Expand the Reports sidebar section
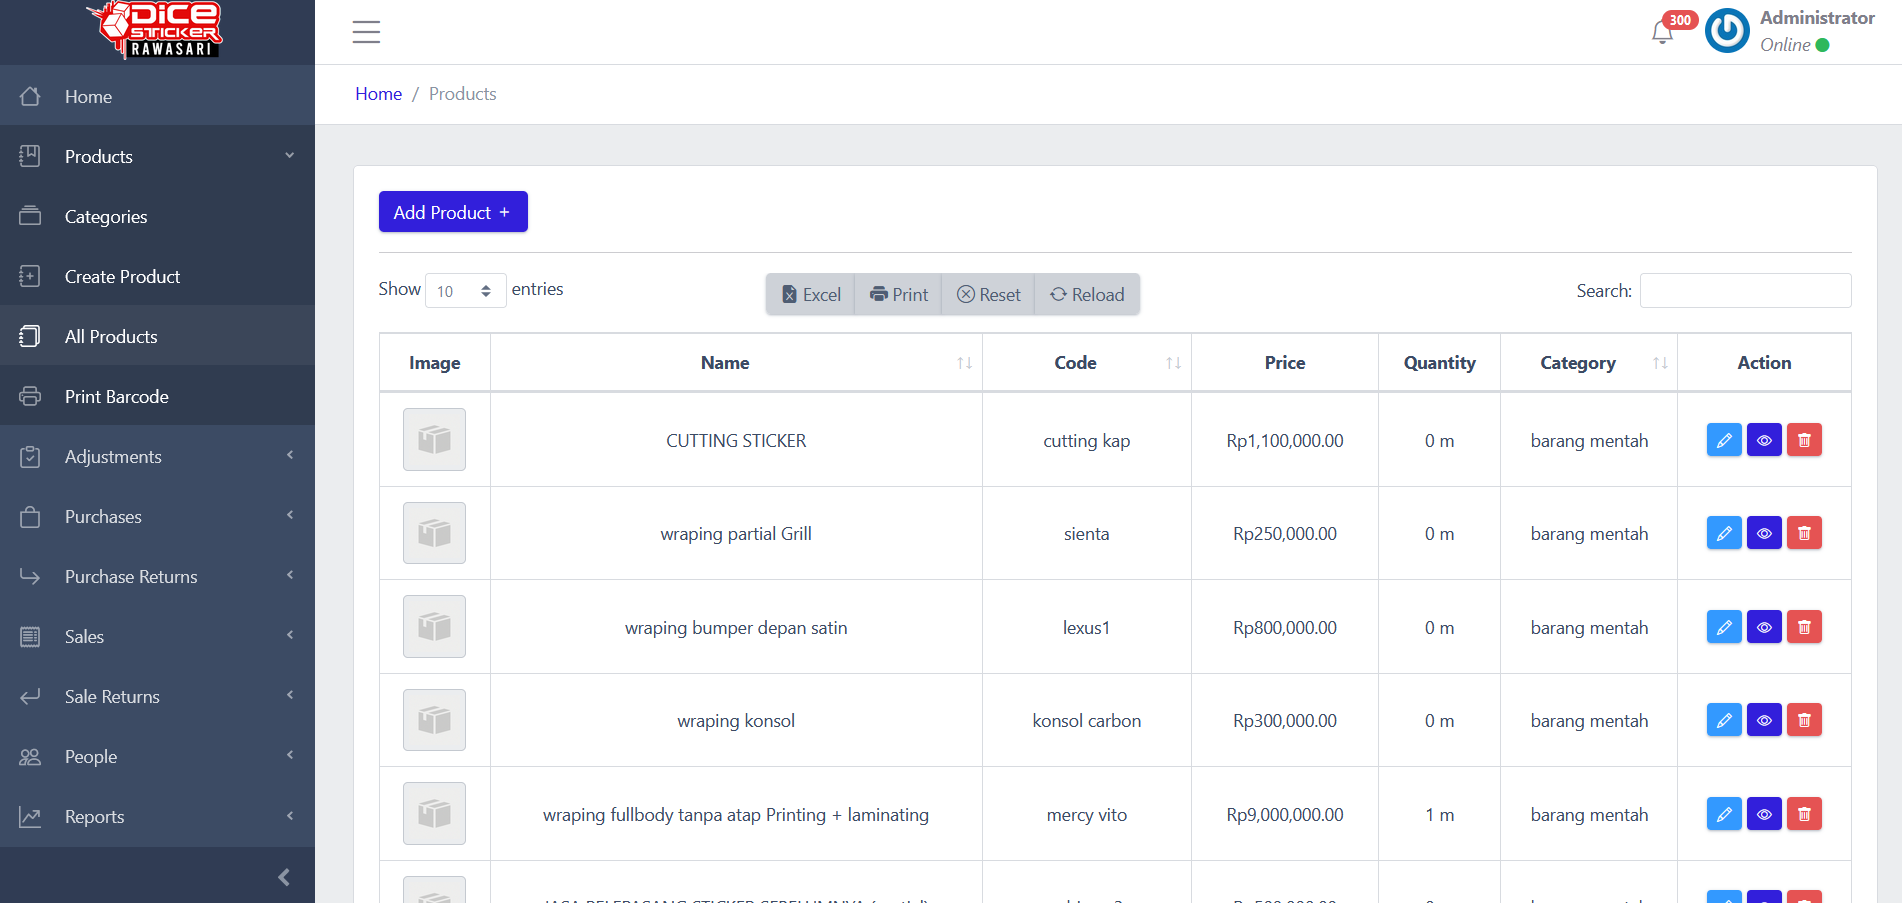The height and width of the screenshot is (903, 1902). 157,817
